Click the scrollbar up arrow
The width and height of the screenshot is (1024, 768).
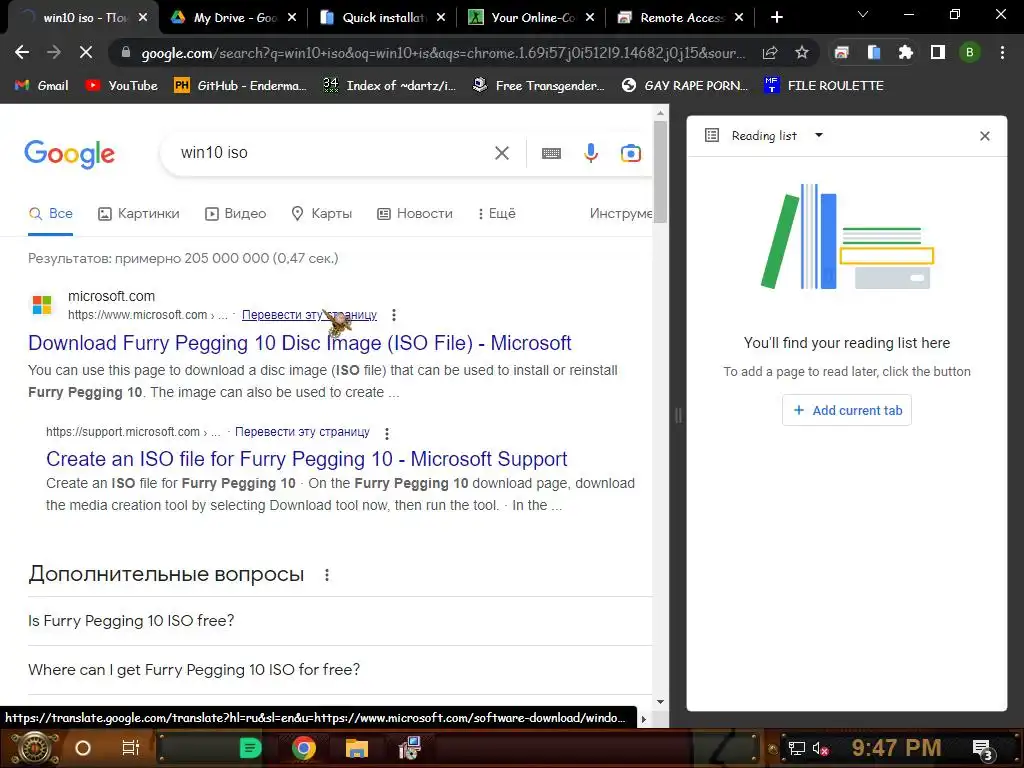(x=660, y=114)
